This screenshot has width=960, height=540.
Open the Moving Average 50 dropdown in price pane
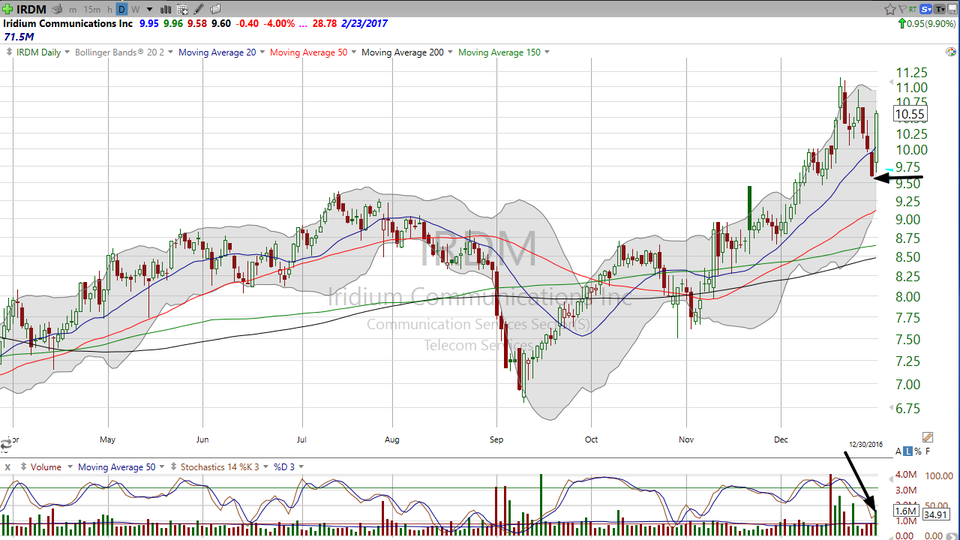pos(353,52)
